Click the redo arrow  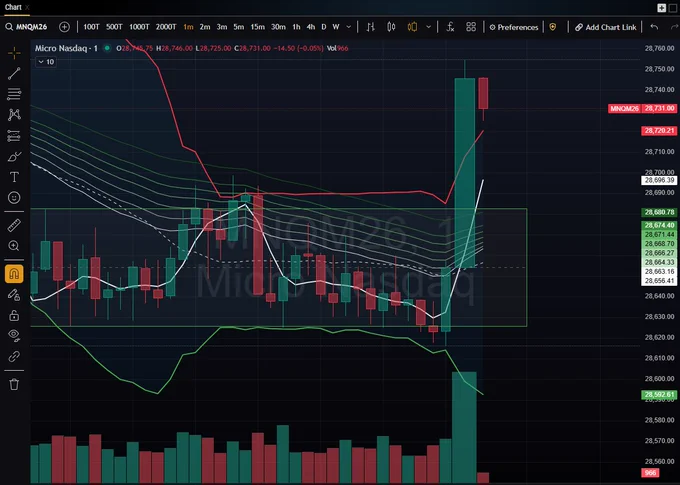(674, 27)
